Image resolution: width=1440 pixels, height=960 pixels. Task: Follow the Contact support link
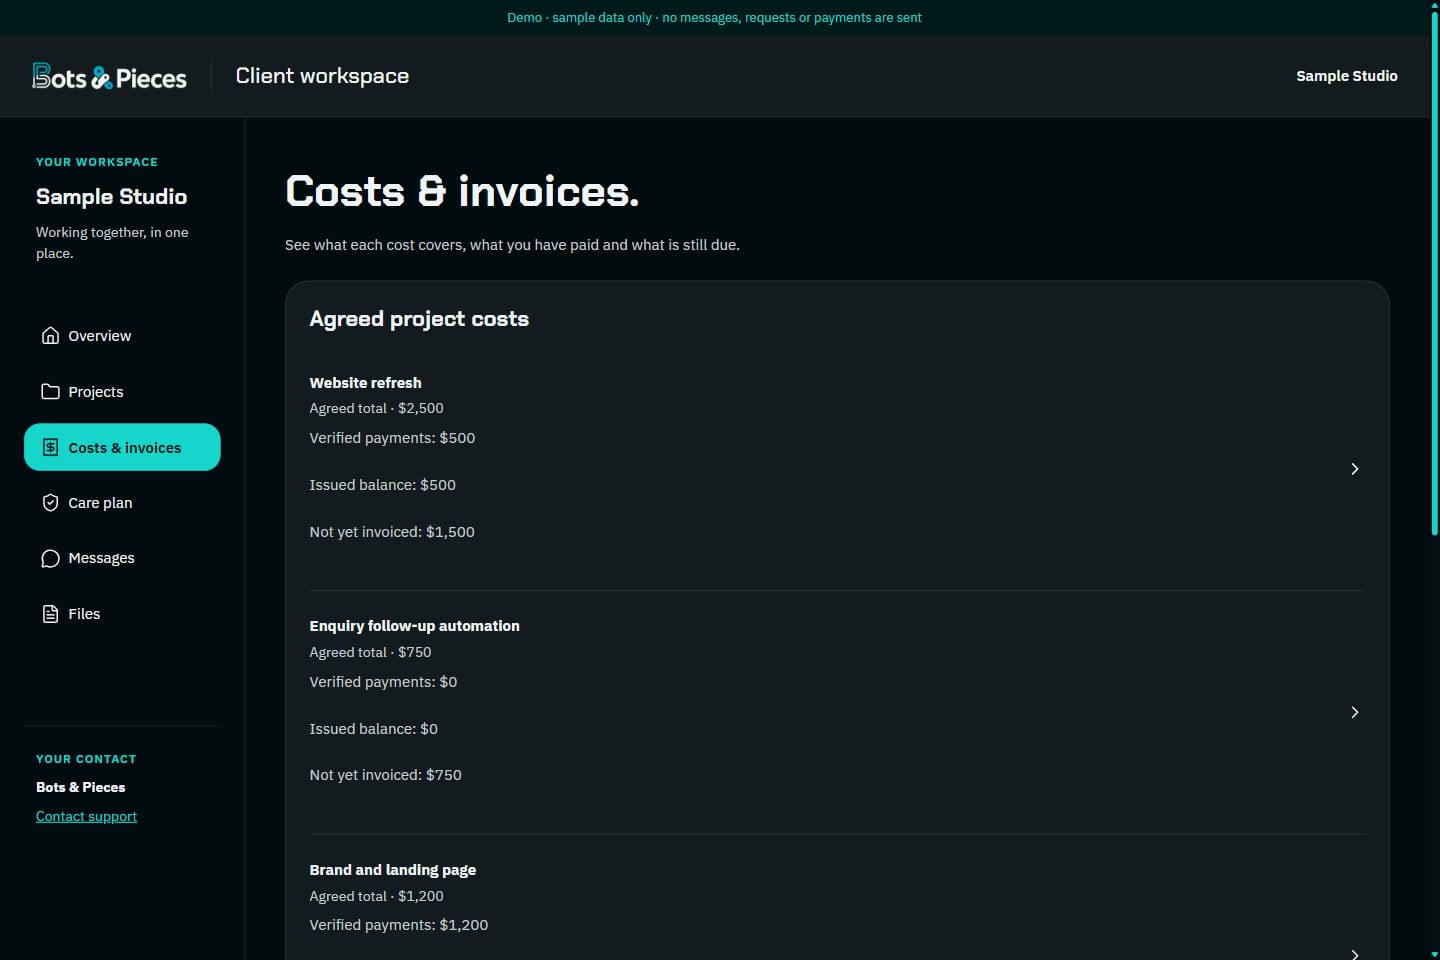[86, 816]
